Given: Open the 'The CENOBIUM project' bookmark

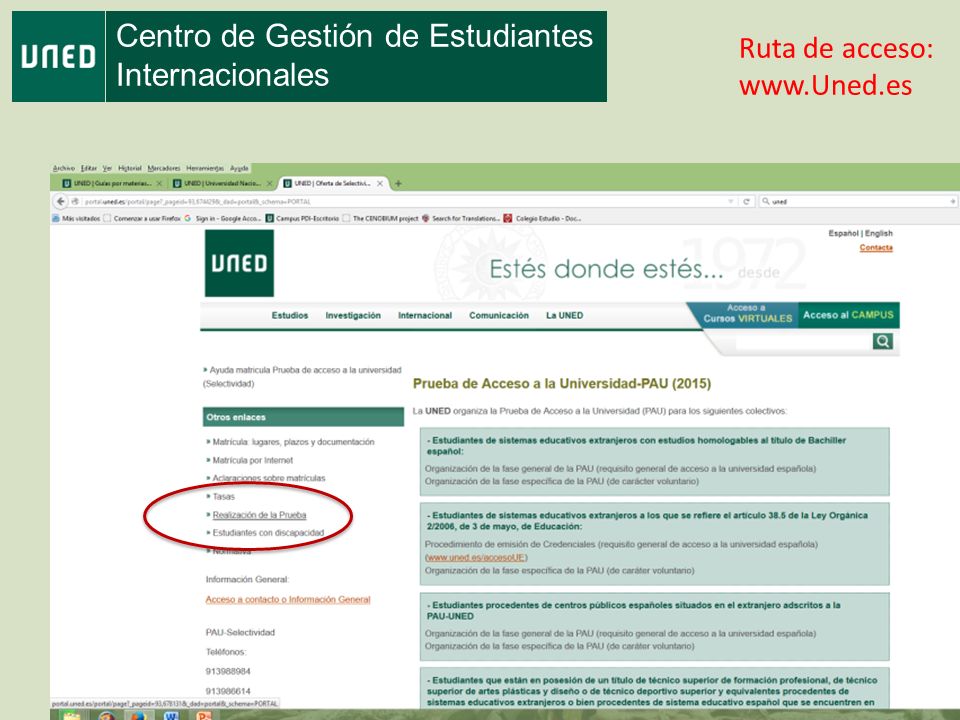Looking at the screenshot, I should click(x=380, y=218).
